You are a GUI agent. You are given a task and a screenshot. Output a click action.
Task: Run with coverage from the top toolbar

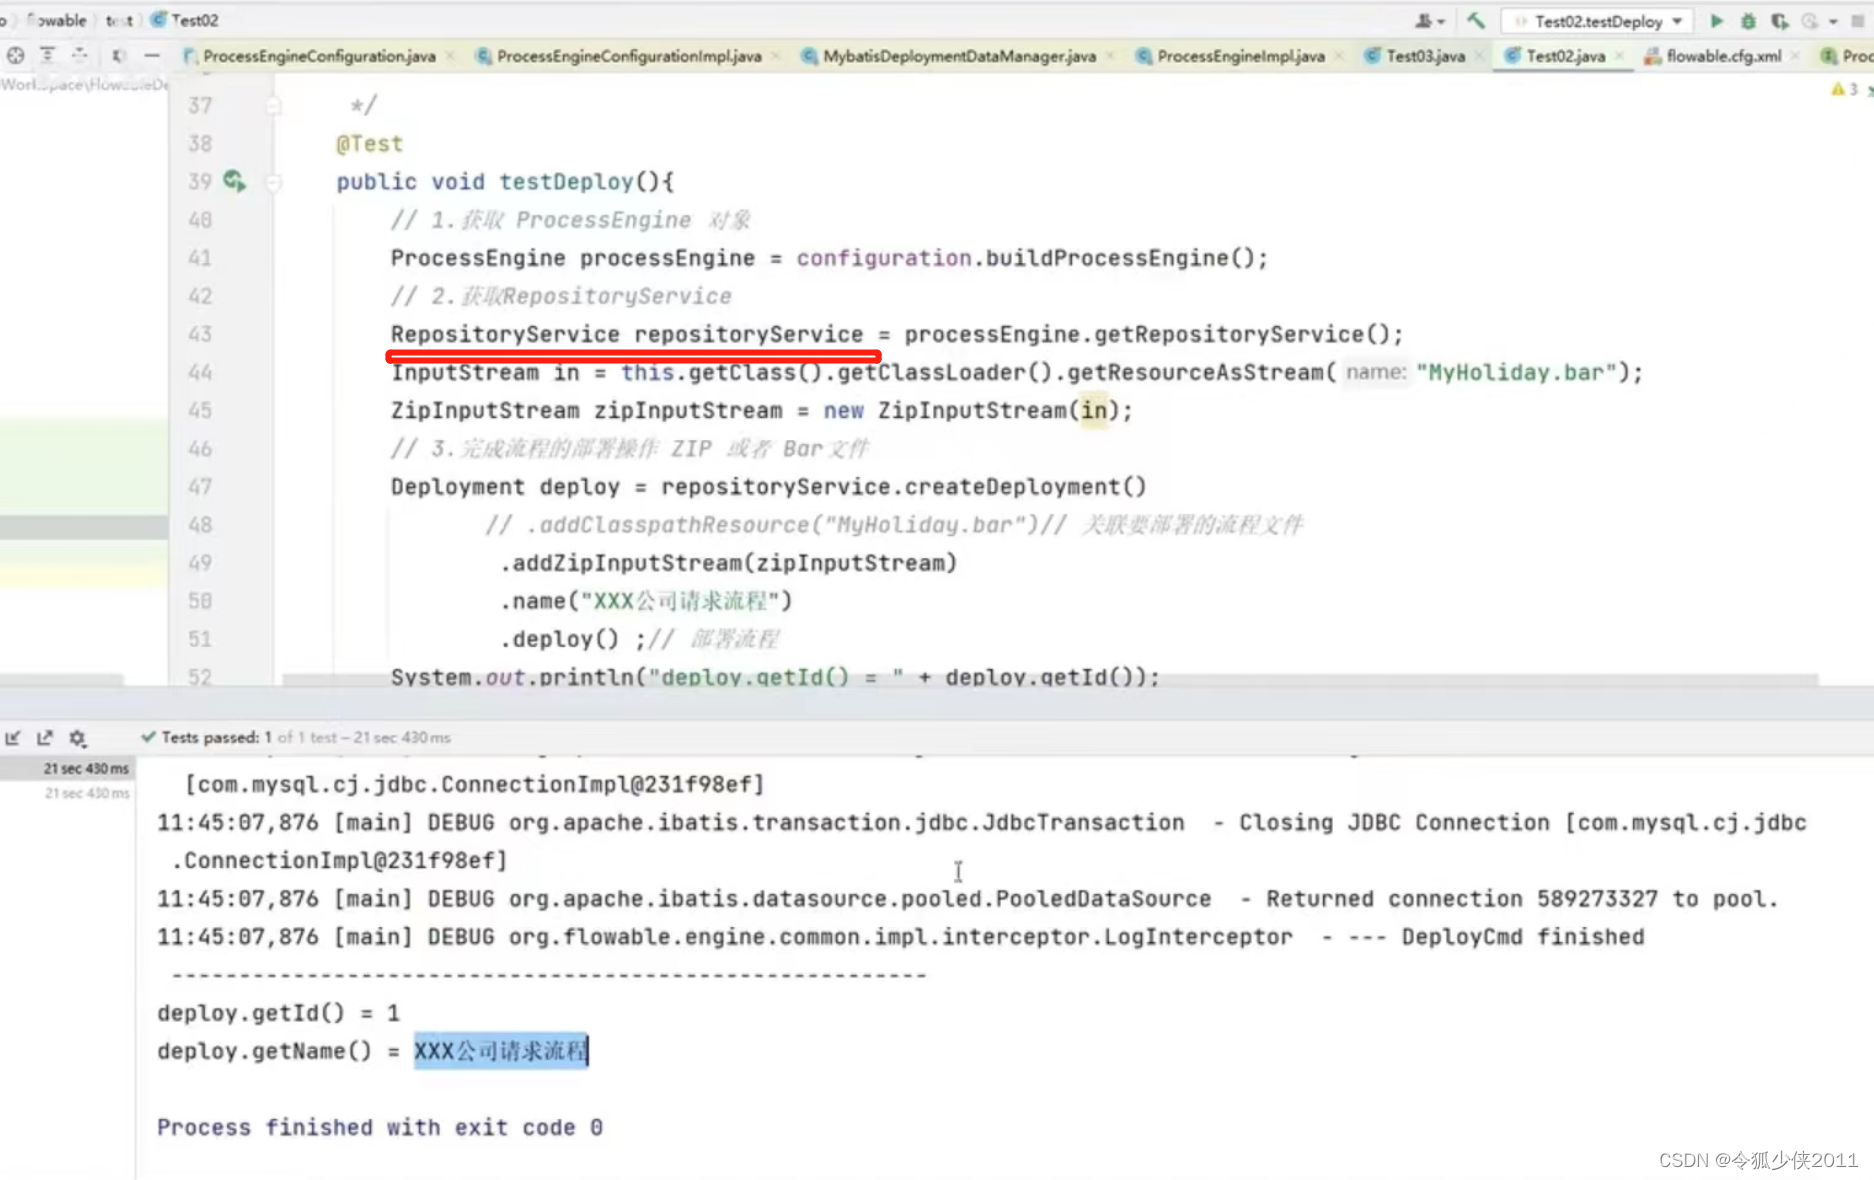[x=1779, y=20]
